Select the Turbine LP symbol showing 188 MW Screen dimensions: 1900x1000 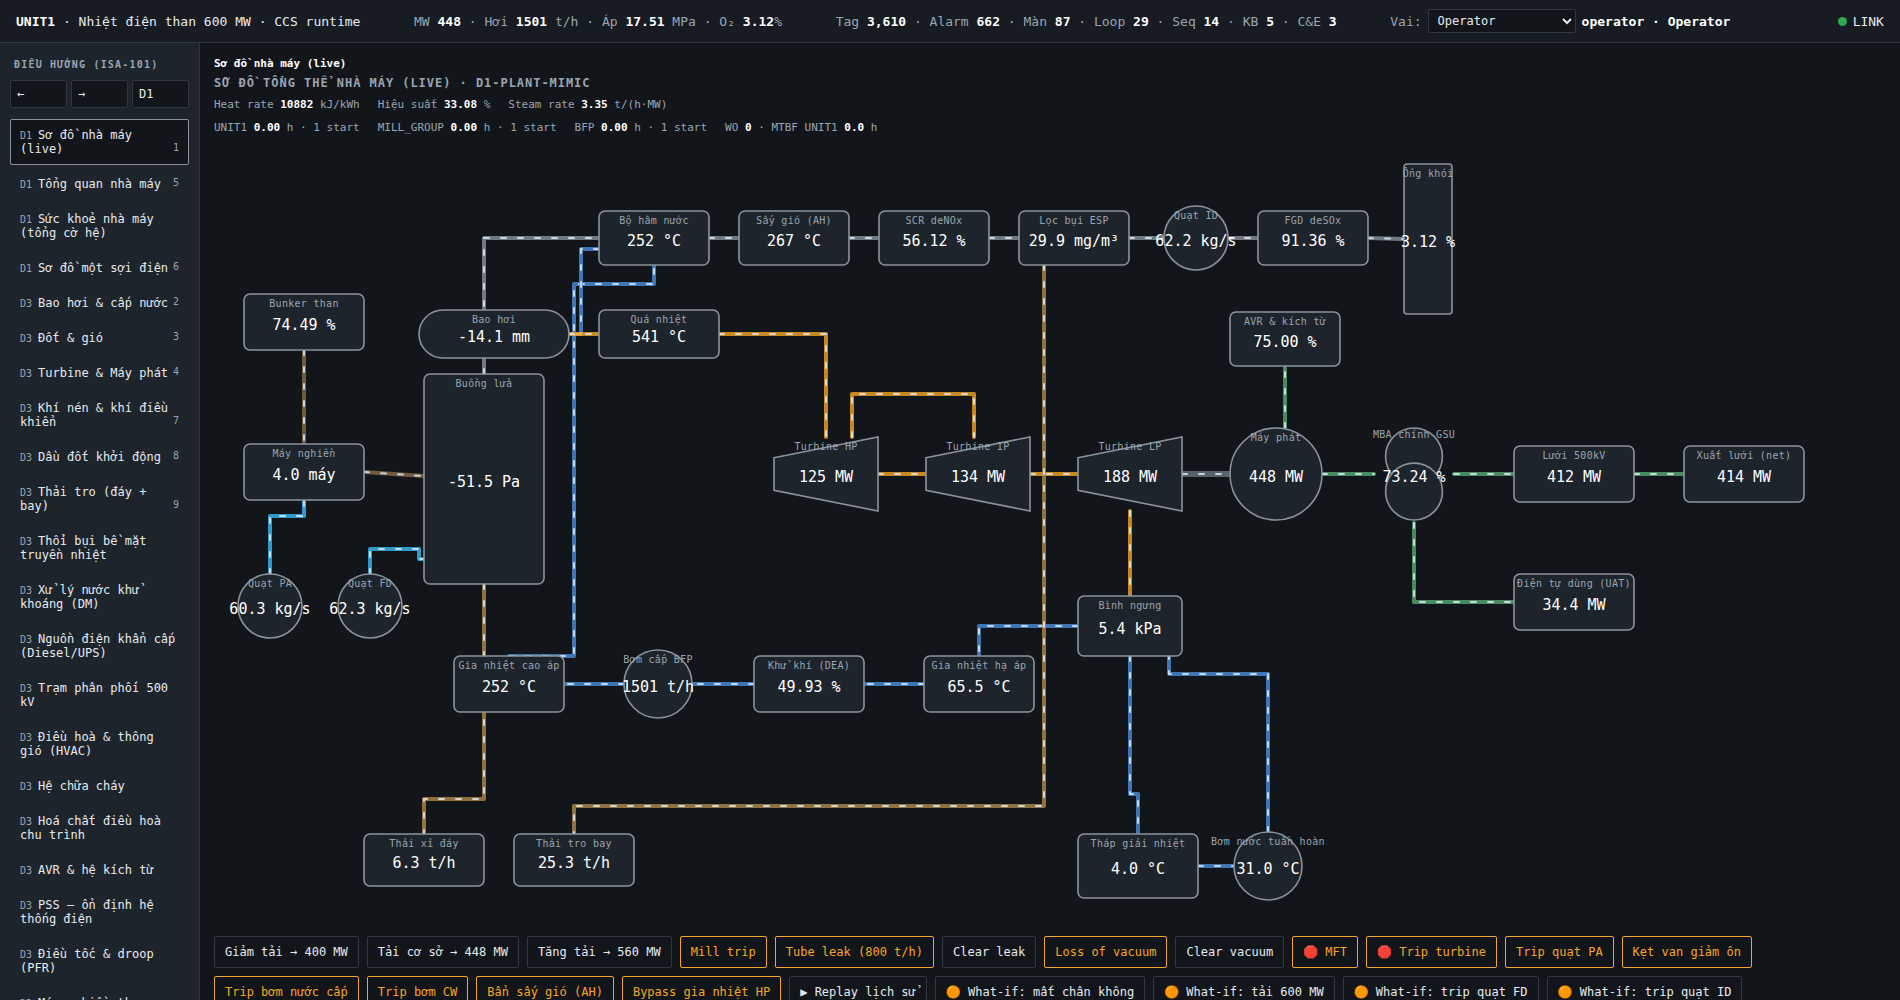pyautogui.click(x=1130, y=474)
